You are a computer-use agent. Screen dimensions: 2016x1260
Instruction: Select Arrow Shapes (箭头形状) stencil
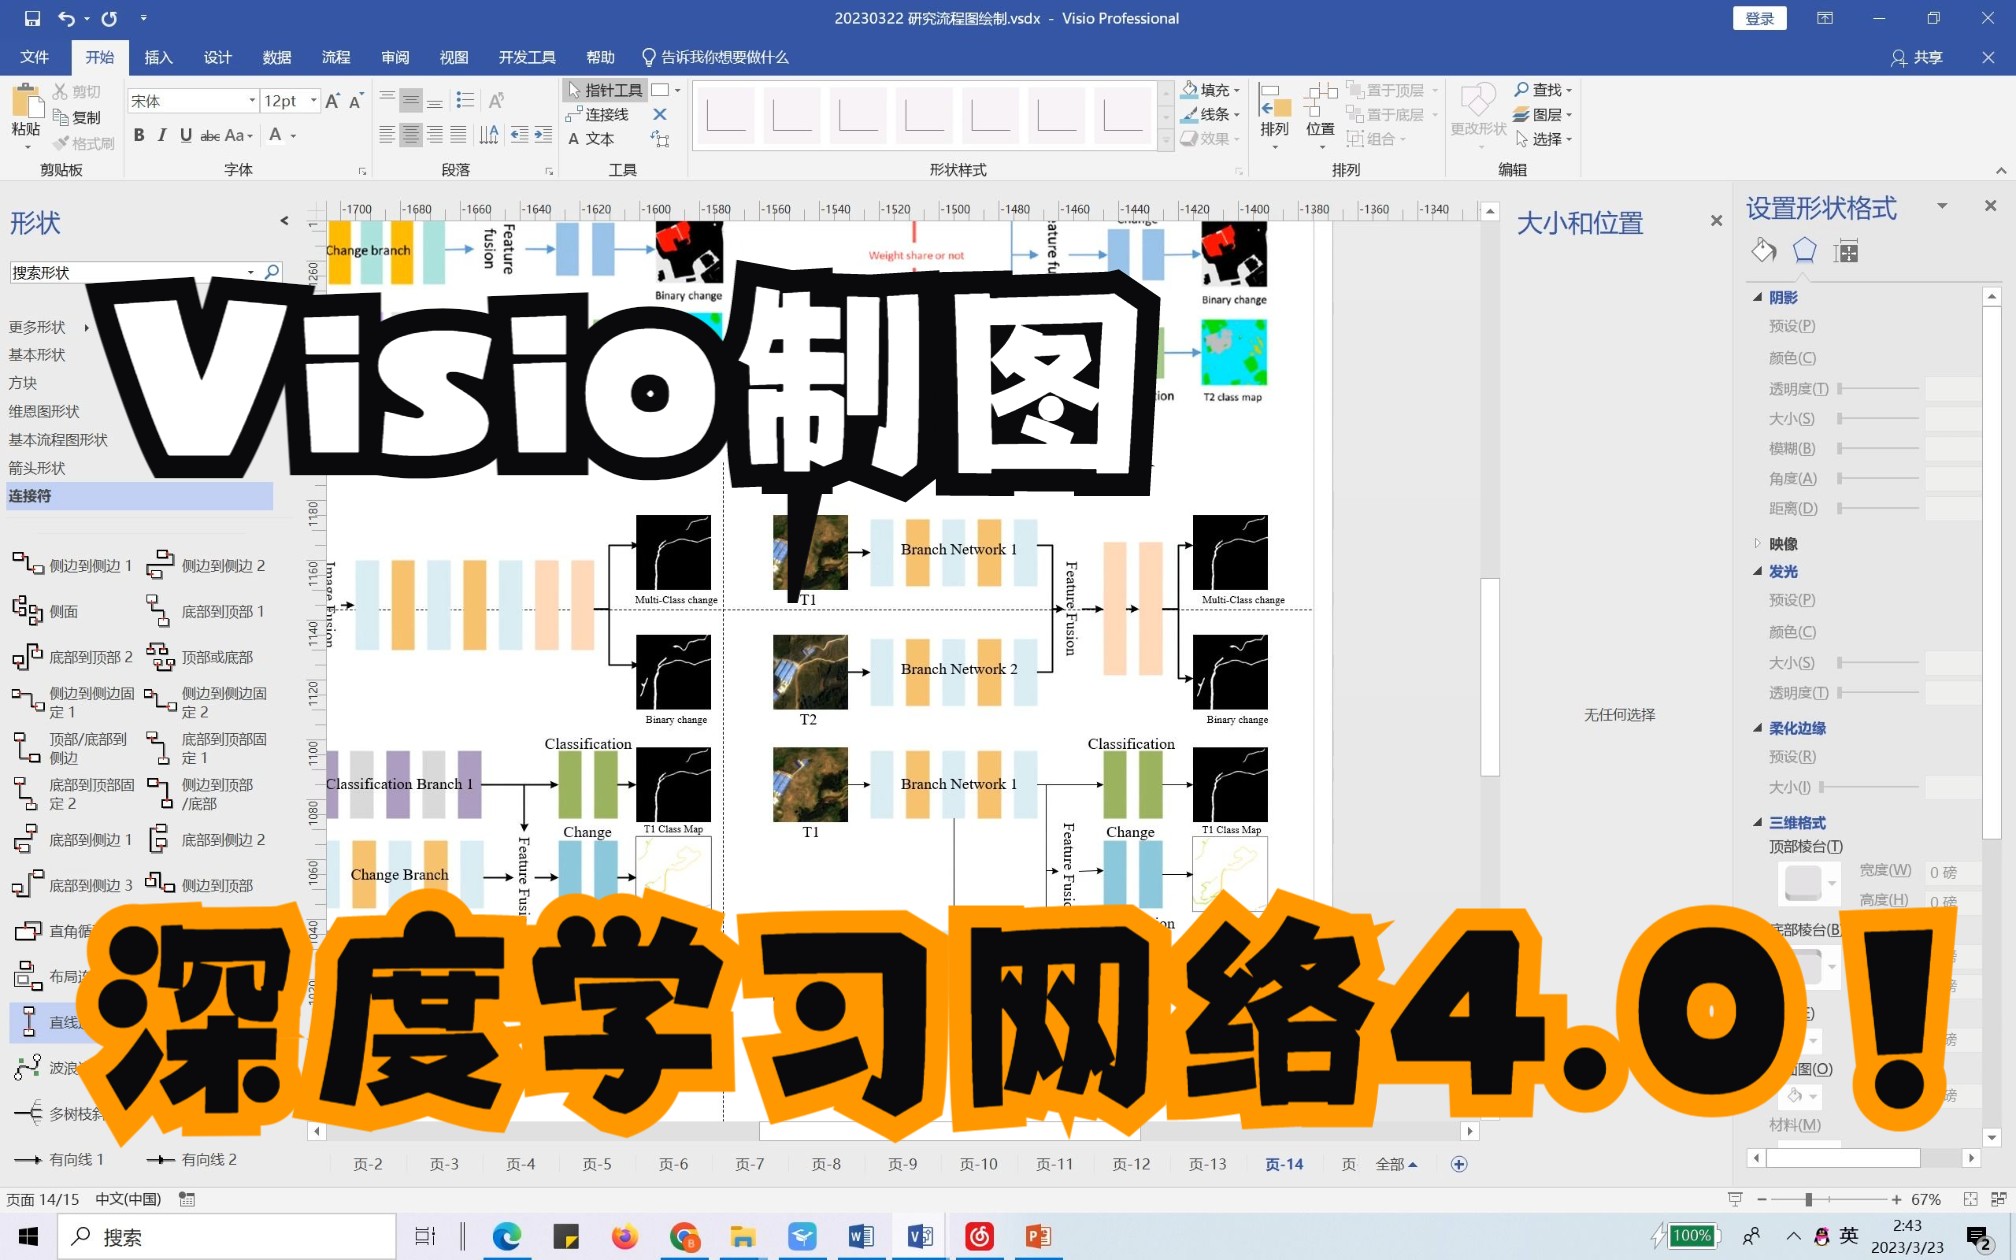pyautogui.click(x=37, y=468)
